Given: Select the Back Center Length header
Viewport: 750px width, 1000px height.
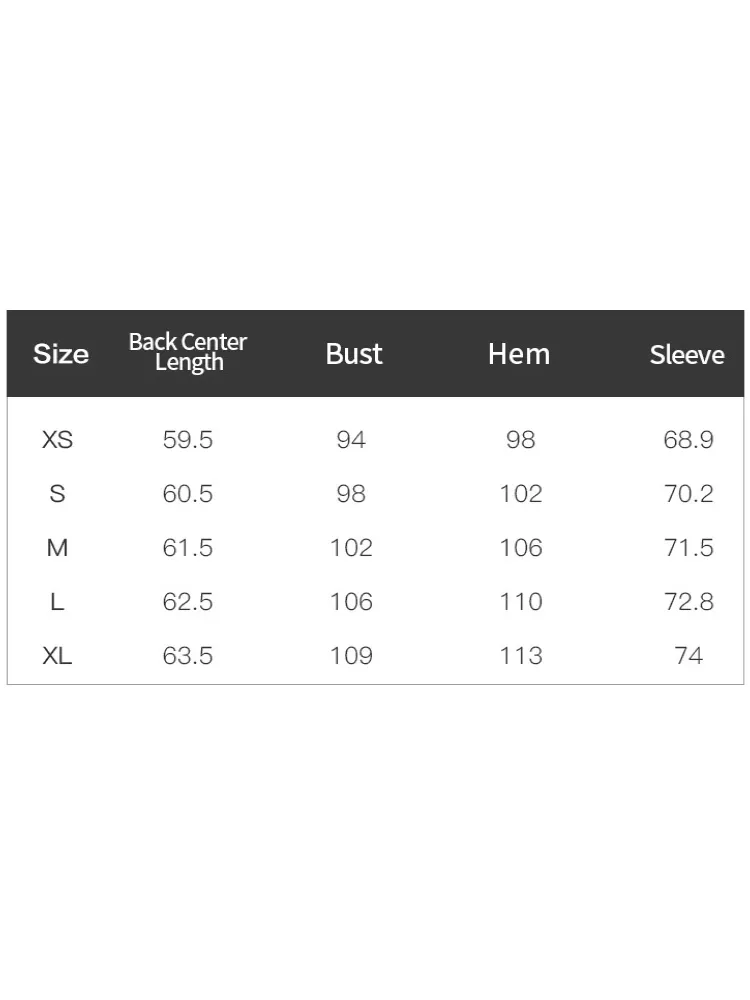Looking at the screenshot, I should point(188,352).
